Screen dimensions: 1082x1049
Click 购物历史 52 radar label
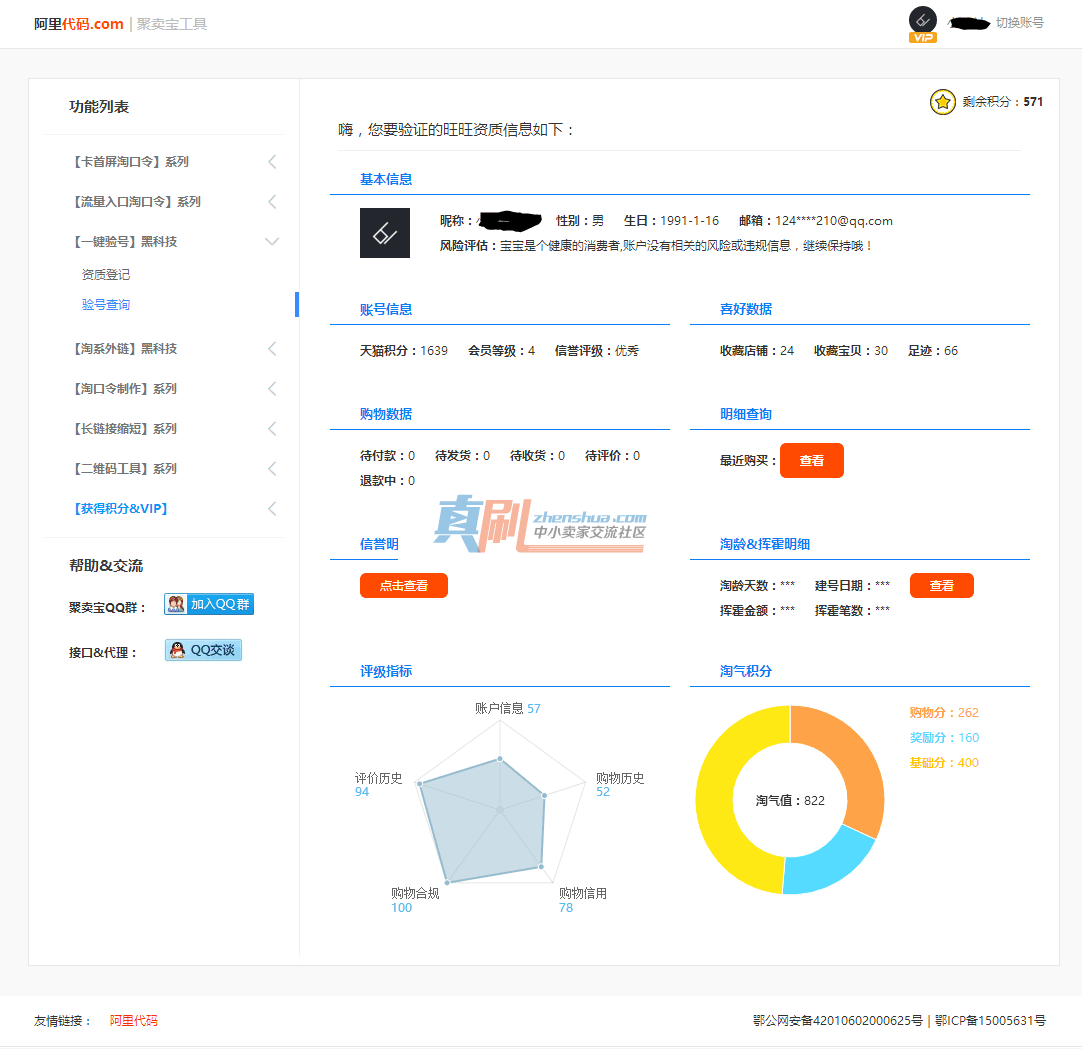[x=620, y=785]
